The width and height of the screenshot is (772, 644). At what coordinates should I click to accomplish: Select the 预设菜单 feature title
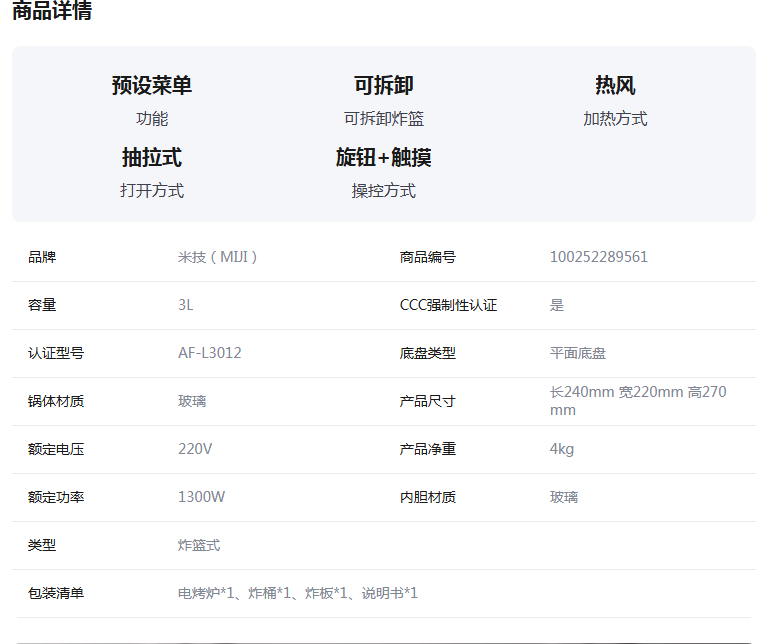pos(152,85)
